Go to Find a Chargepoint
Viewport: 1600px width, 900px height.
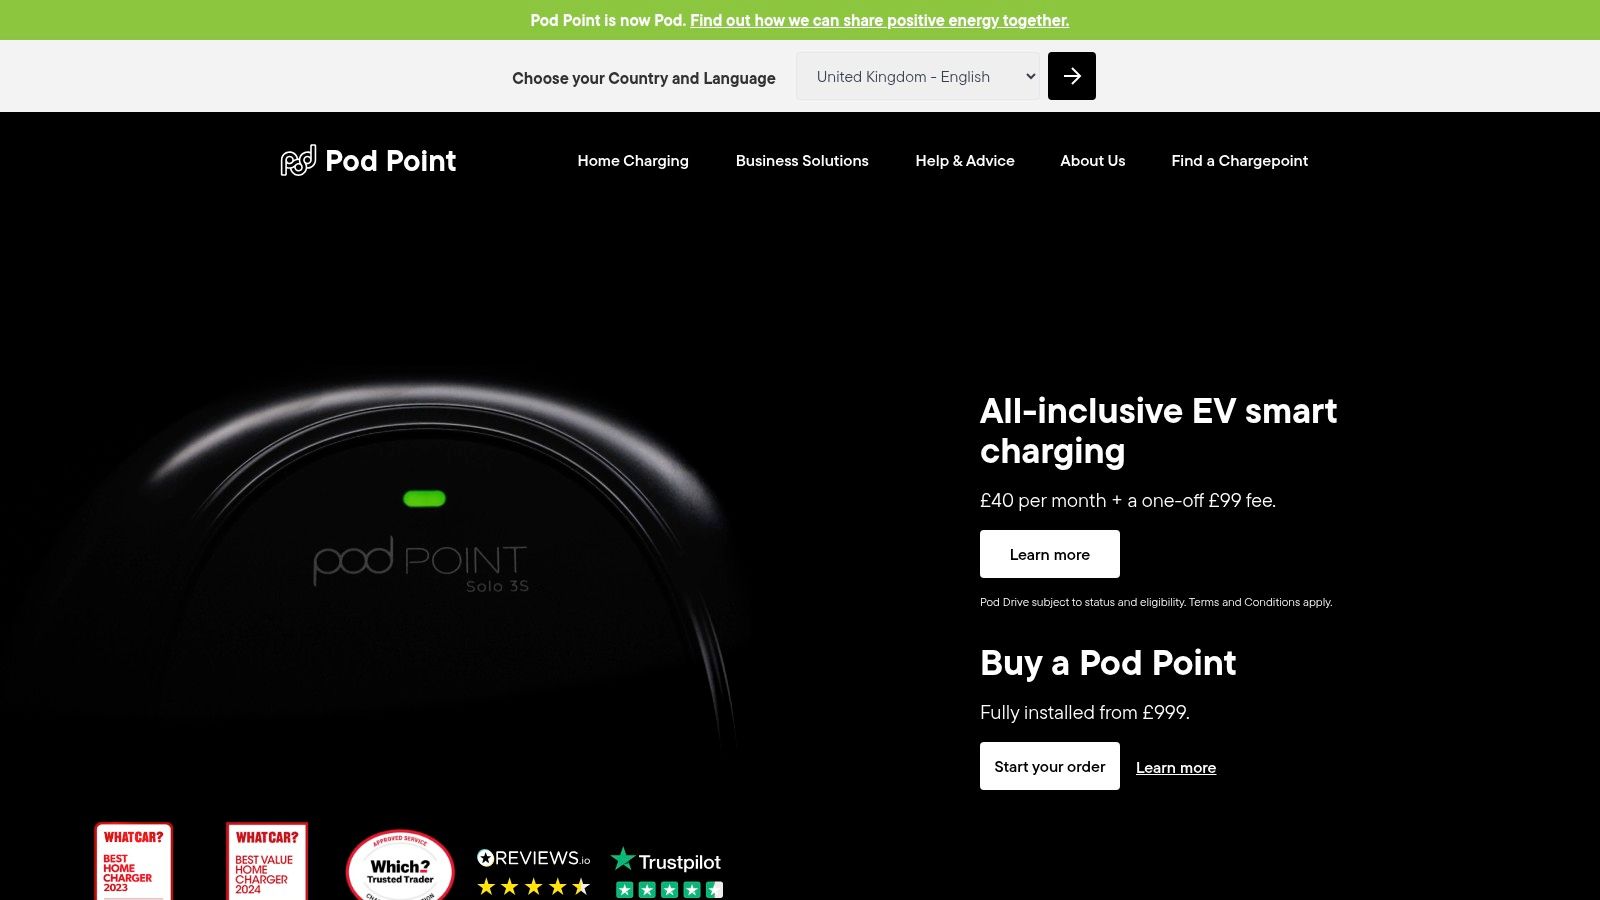1240,161
